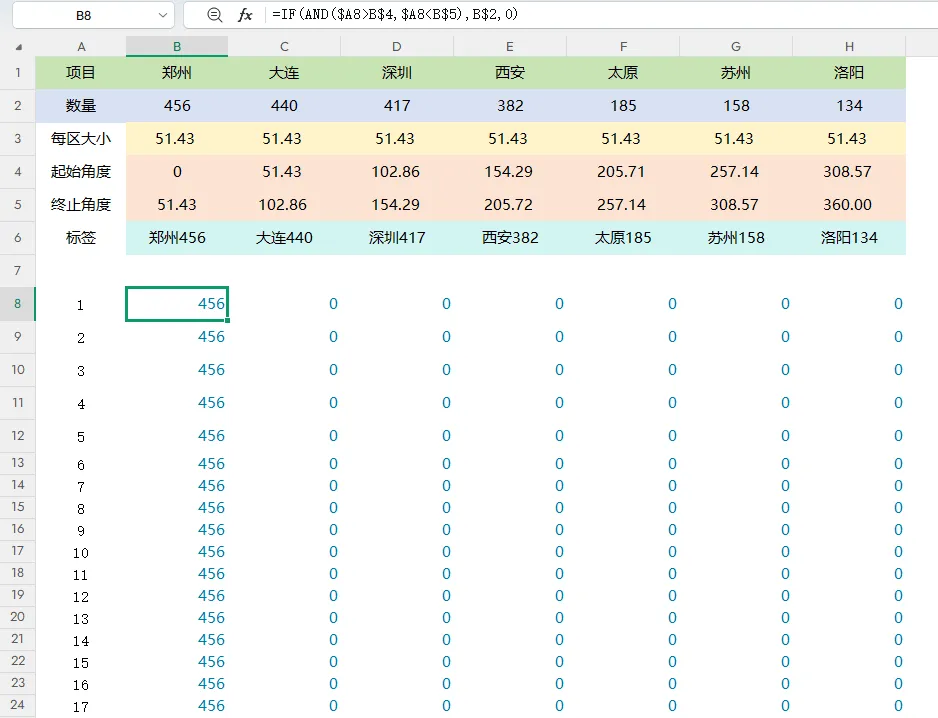
Task: Click label cell 西安382
Action: (x=510, y=238)
